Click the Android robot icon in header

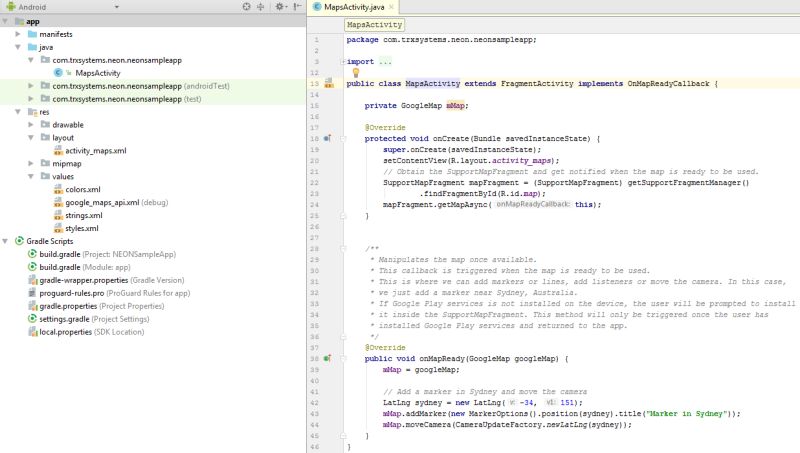coord(10,7)
